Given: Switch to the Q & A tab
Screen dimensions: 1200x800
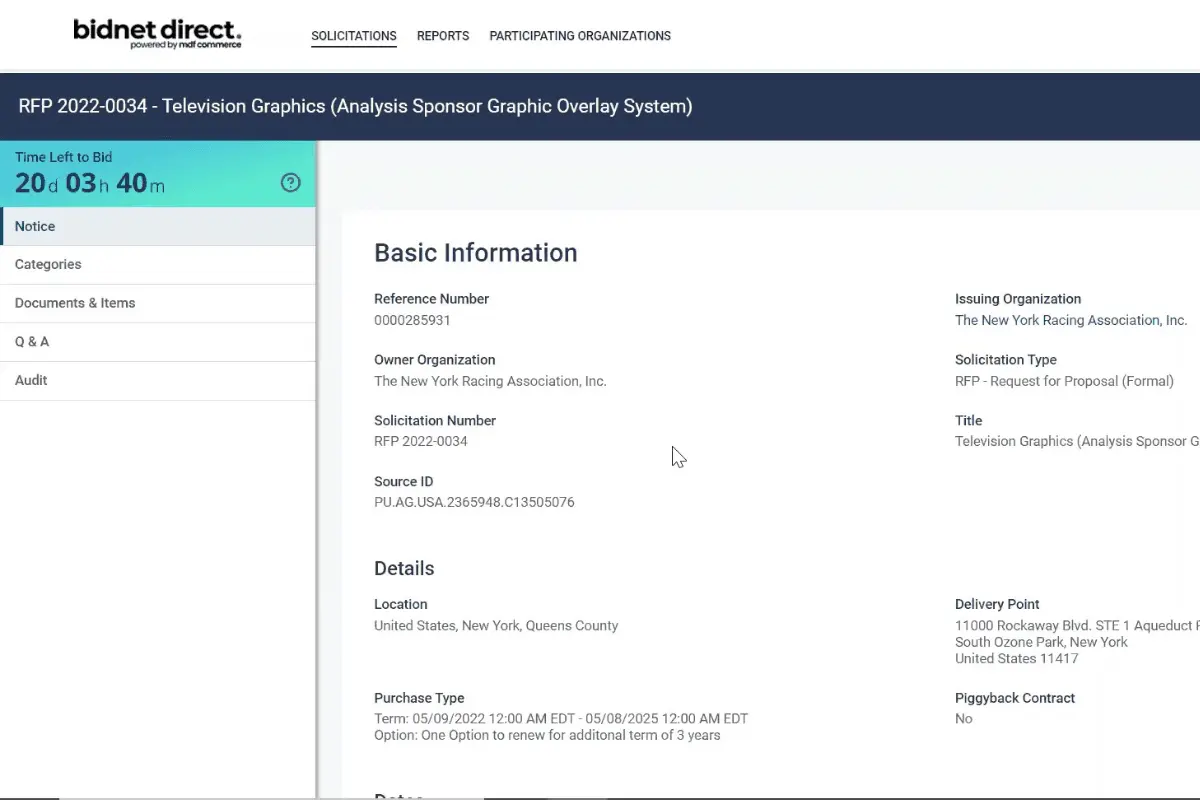Looking at the screenshot, I should [x=158, y=342].
